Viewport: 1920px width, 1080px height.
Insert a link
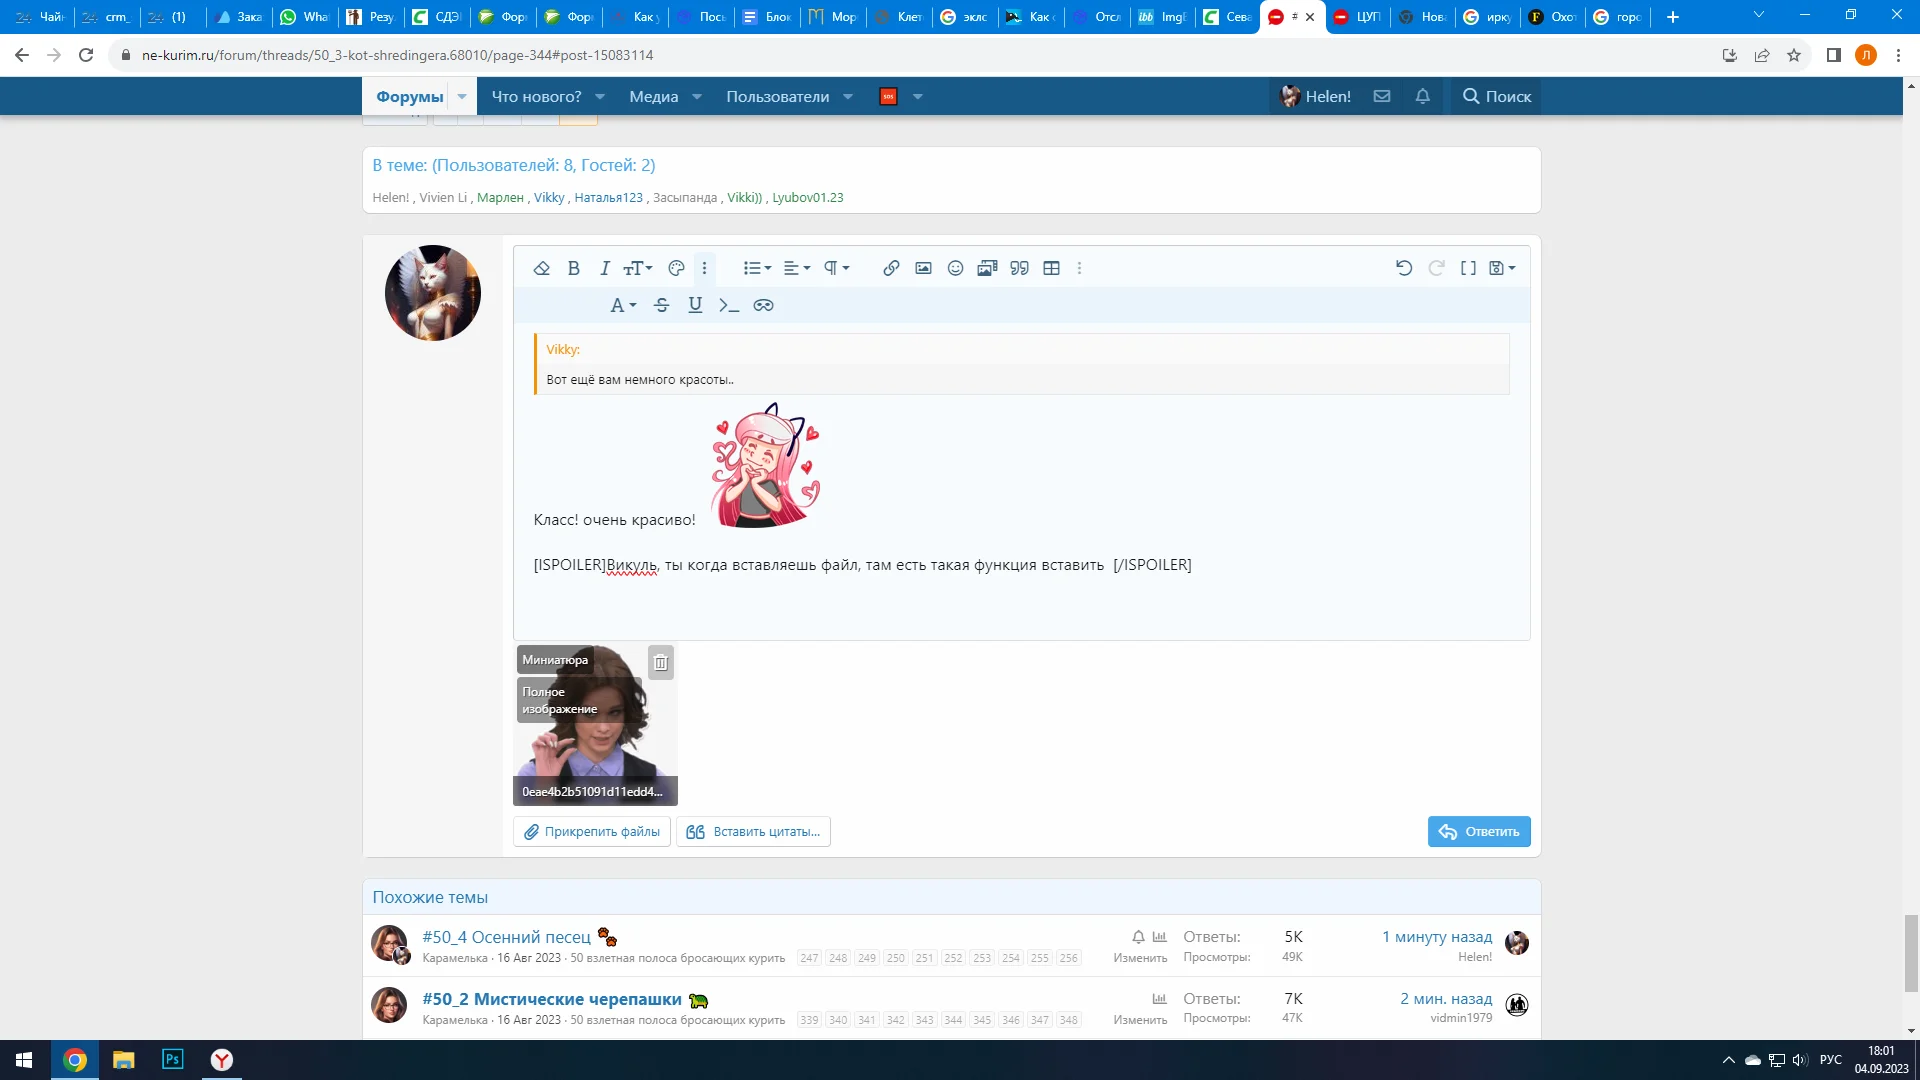890,268
